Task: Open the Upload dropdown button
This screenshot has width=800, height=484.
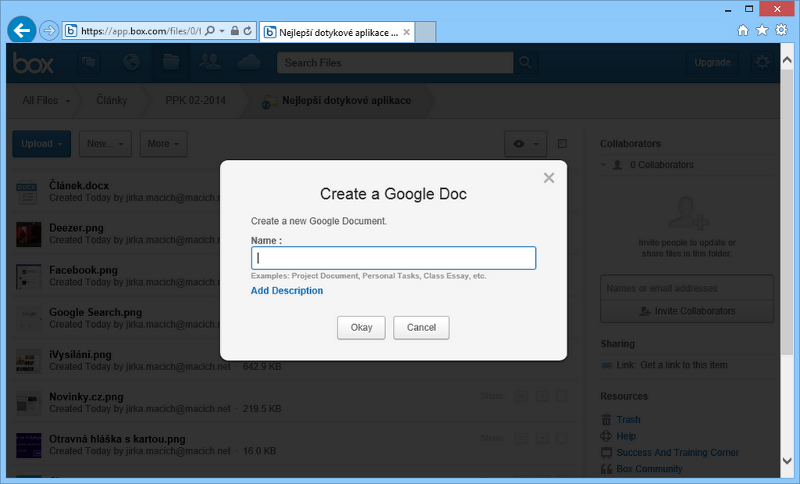Action: (41, 144)
